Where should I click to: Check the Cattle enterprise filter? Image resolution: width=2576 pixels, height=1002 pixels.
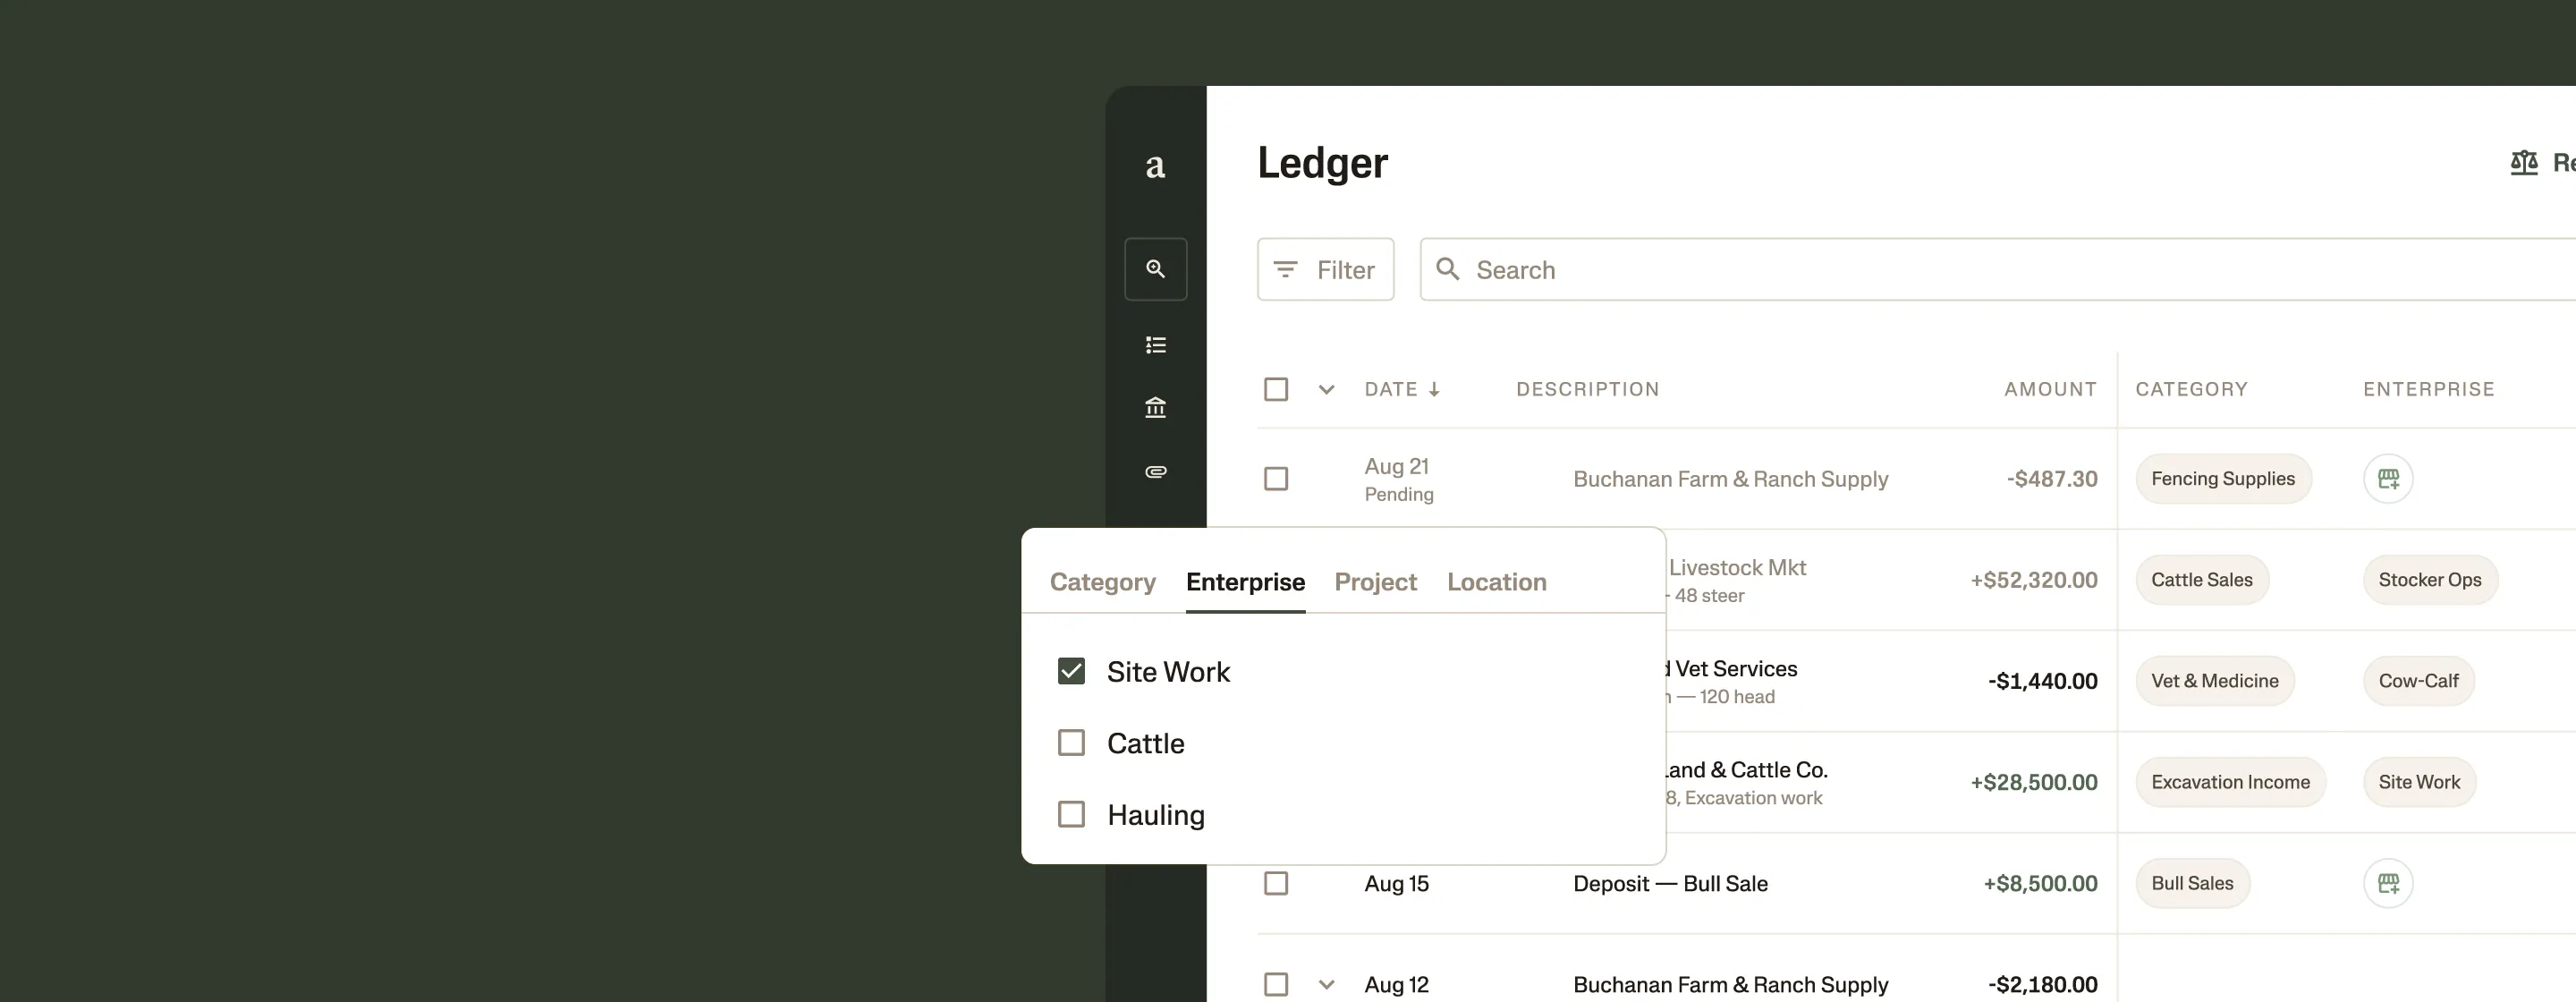tap(1071, 742)
